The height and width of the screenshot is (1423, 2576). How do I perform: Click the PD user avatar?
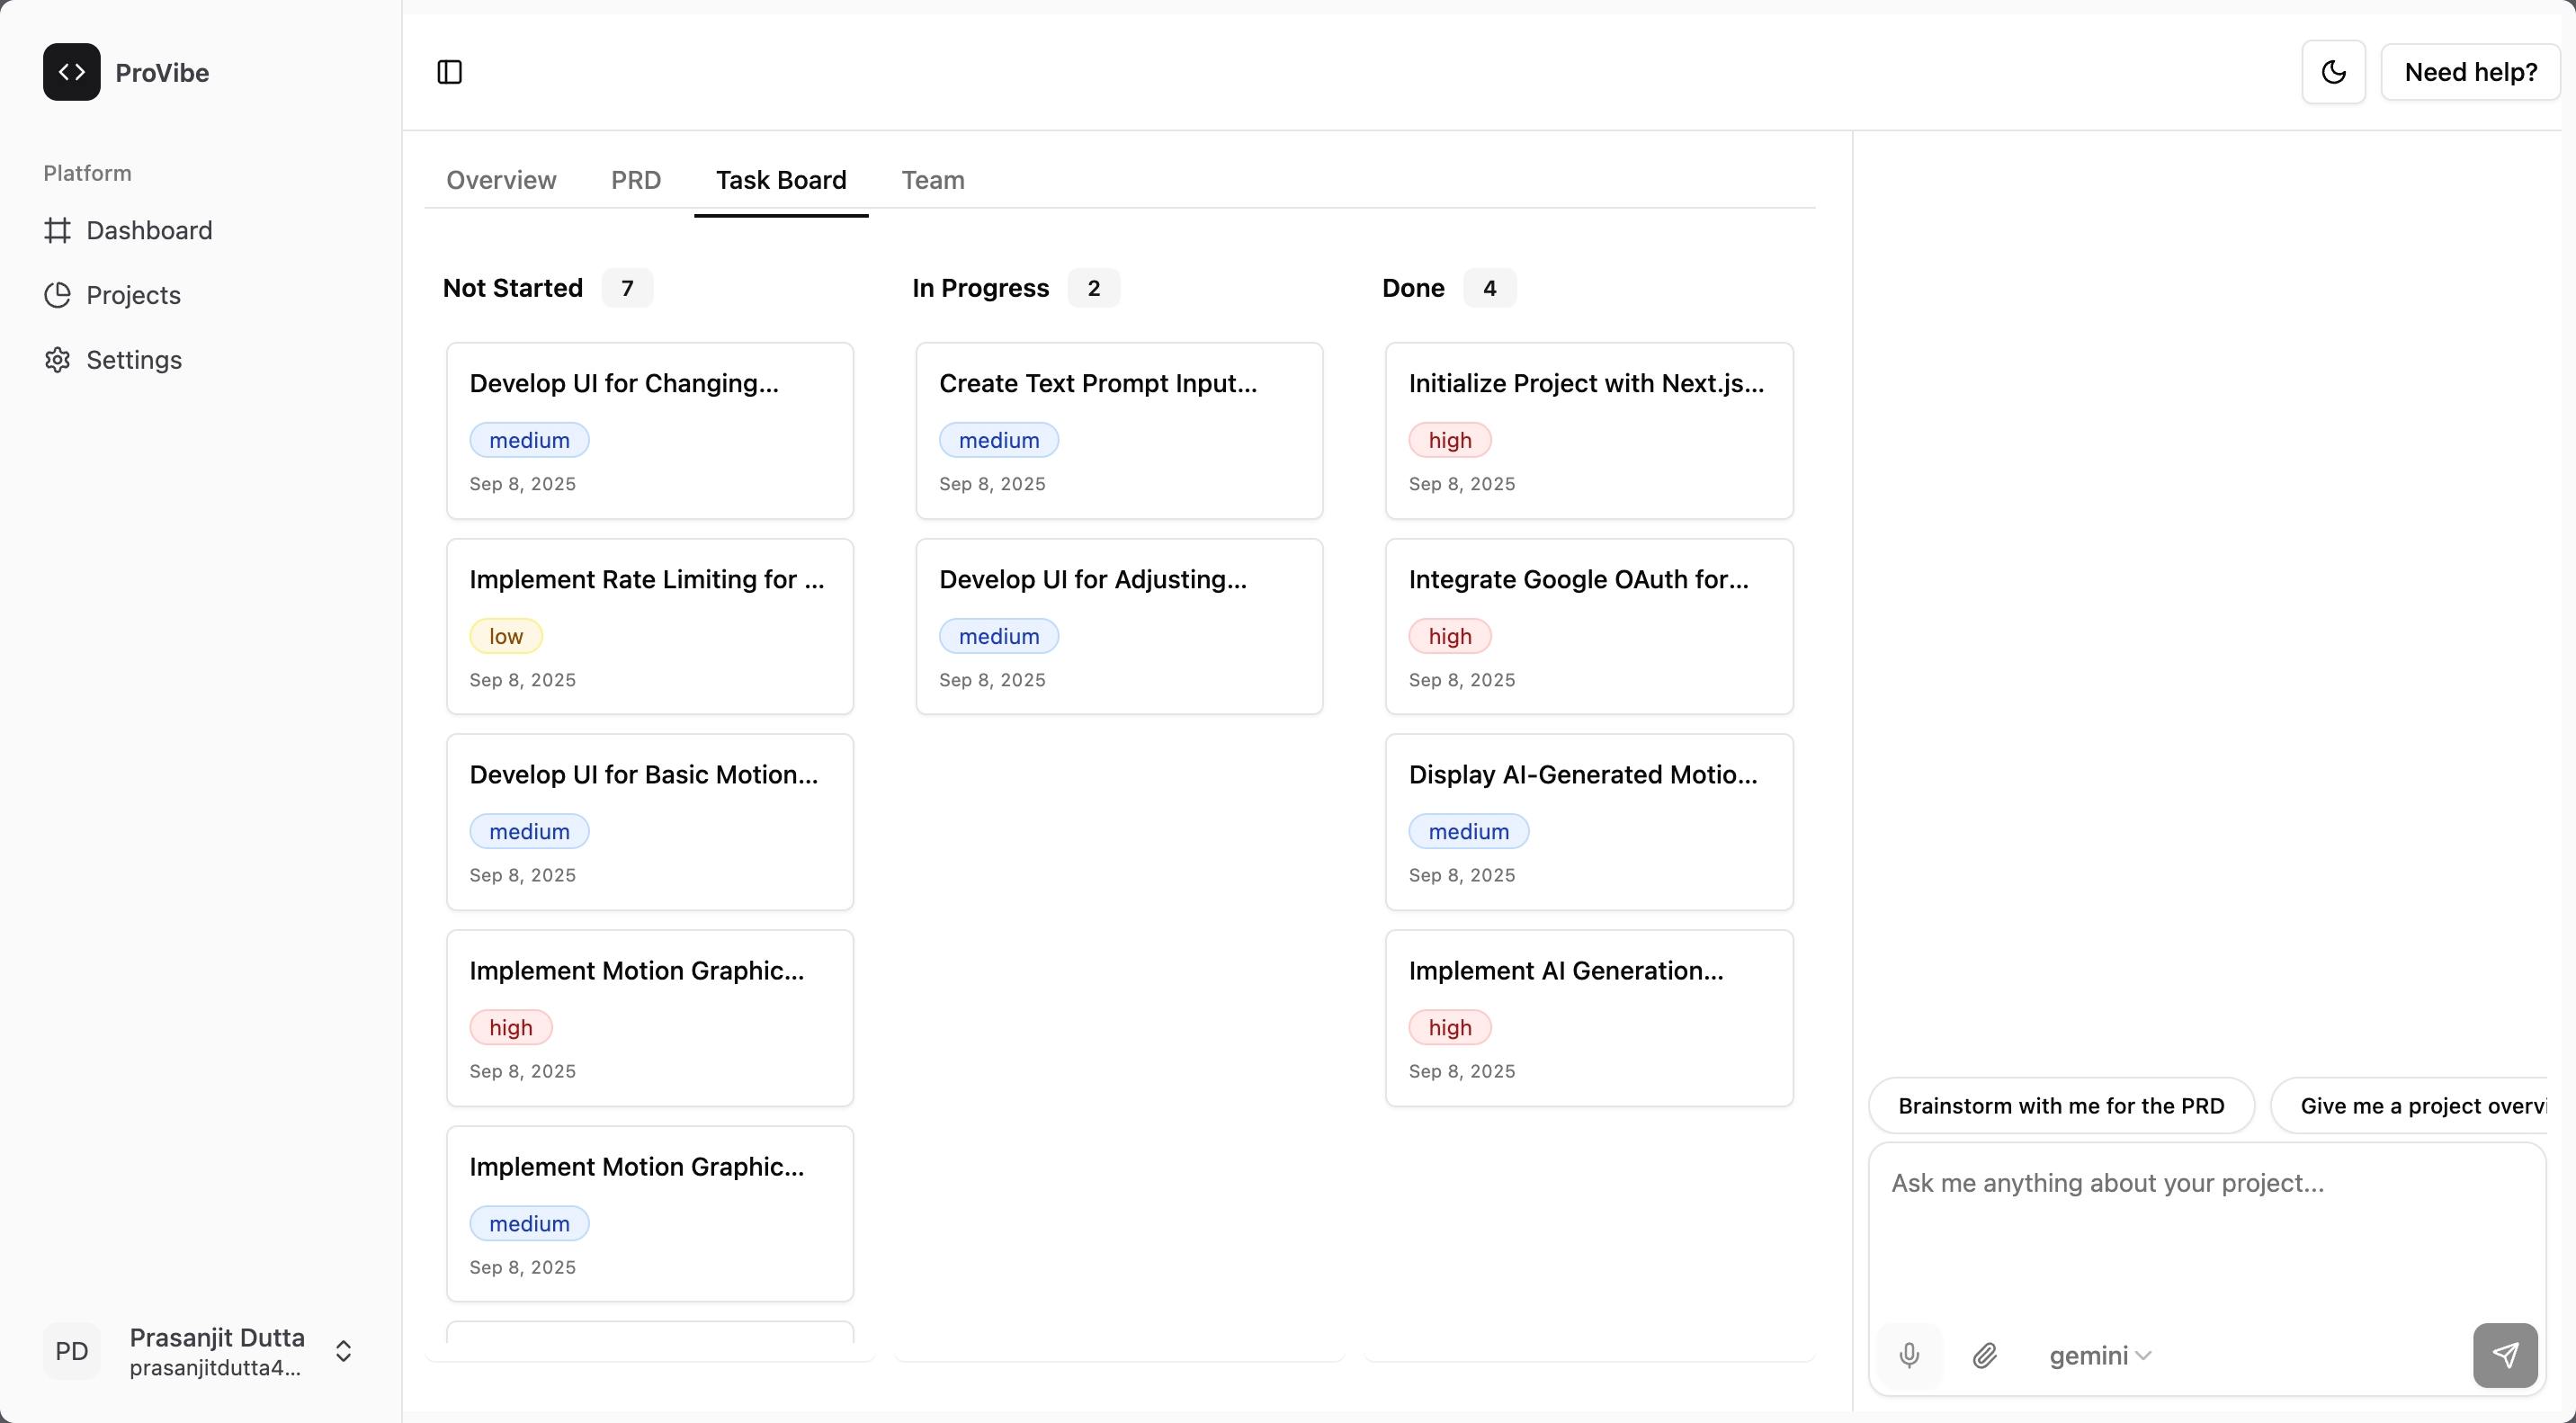click(x=72, y=1352)
